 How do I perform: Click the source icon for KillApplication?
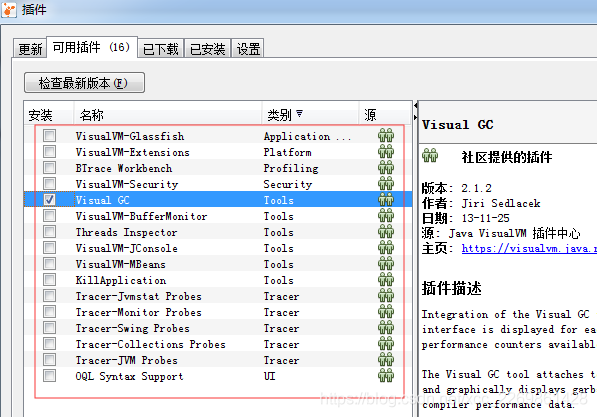(x=386, y=280)
